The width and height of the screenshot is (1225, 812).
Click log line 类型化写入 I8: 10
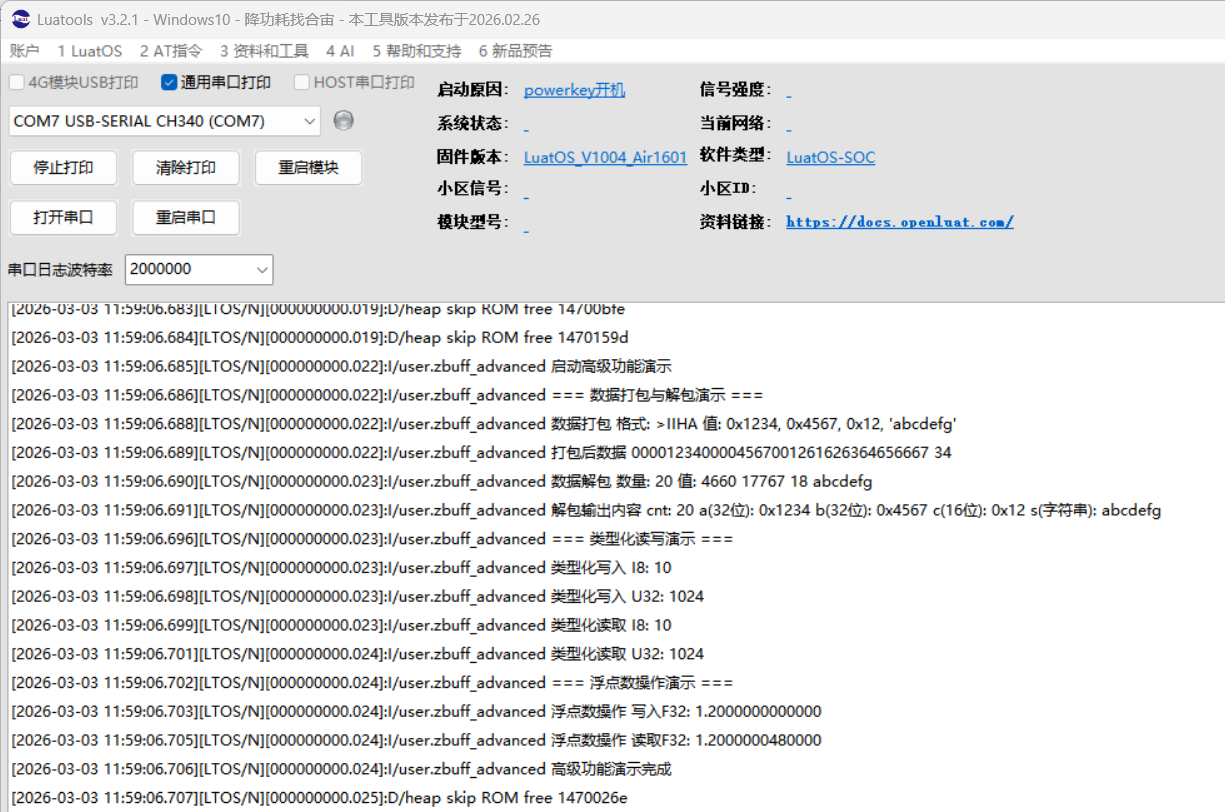pyautogui.click(x=342, y=568)
